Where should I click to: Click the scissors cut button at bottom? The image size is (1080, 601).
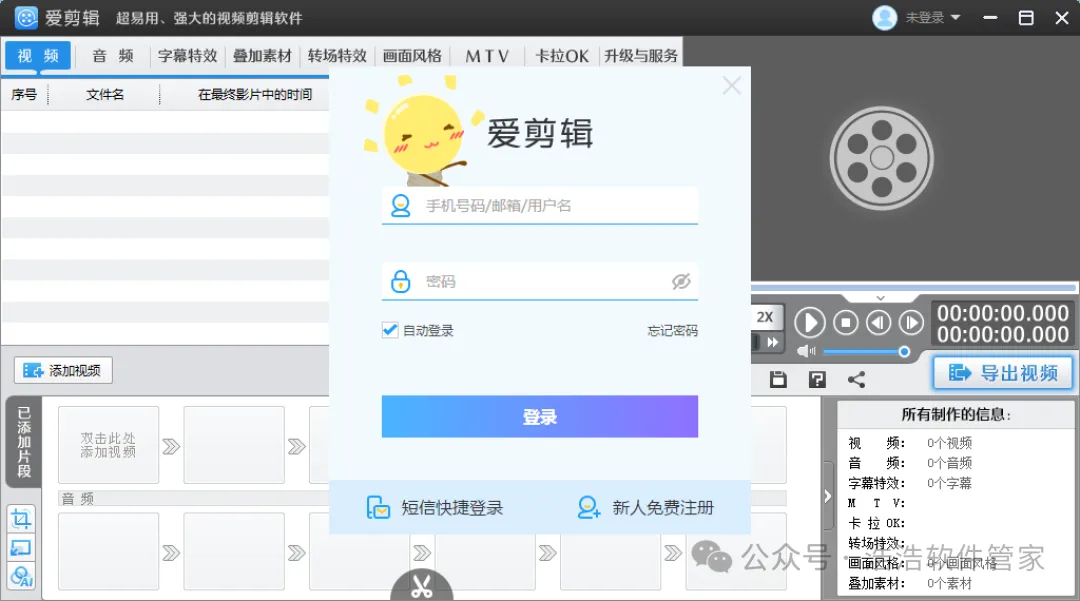tap(422, 586)
